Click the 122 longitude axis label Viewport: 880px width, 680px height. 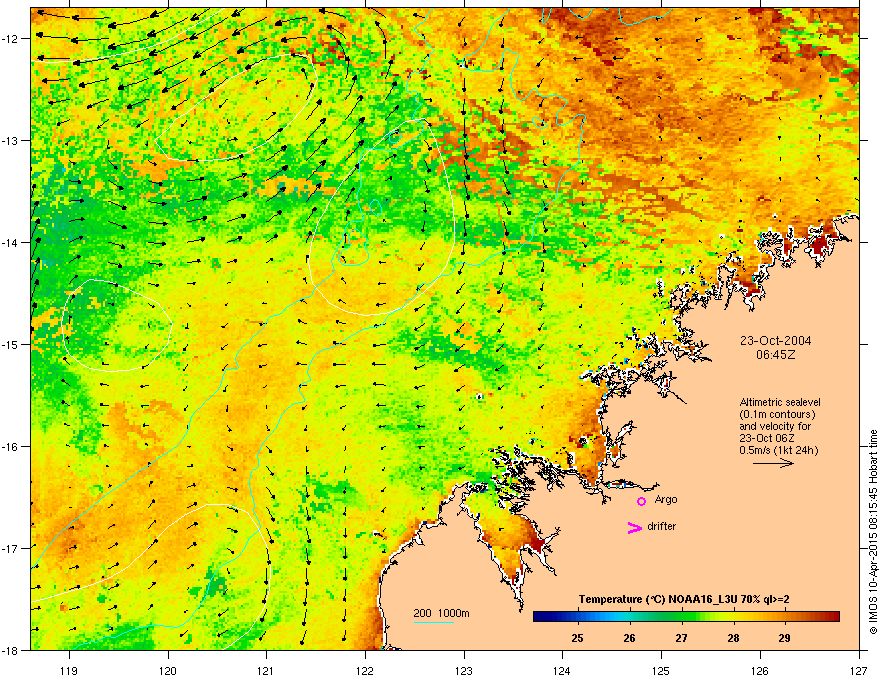365,670
